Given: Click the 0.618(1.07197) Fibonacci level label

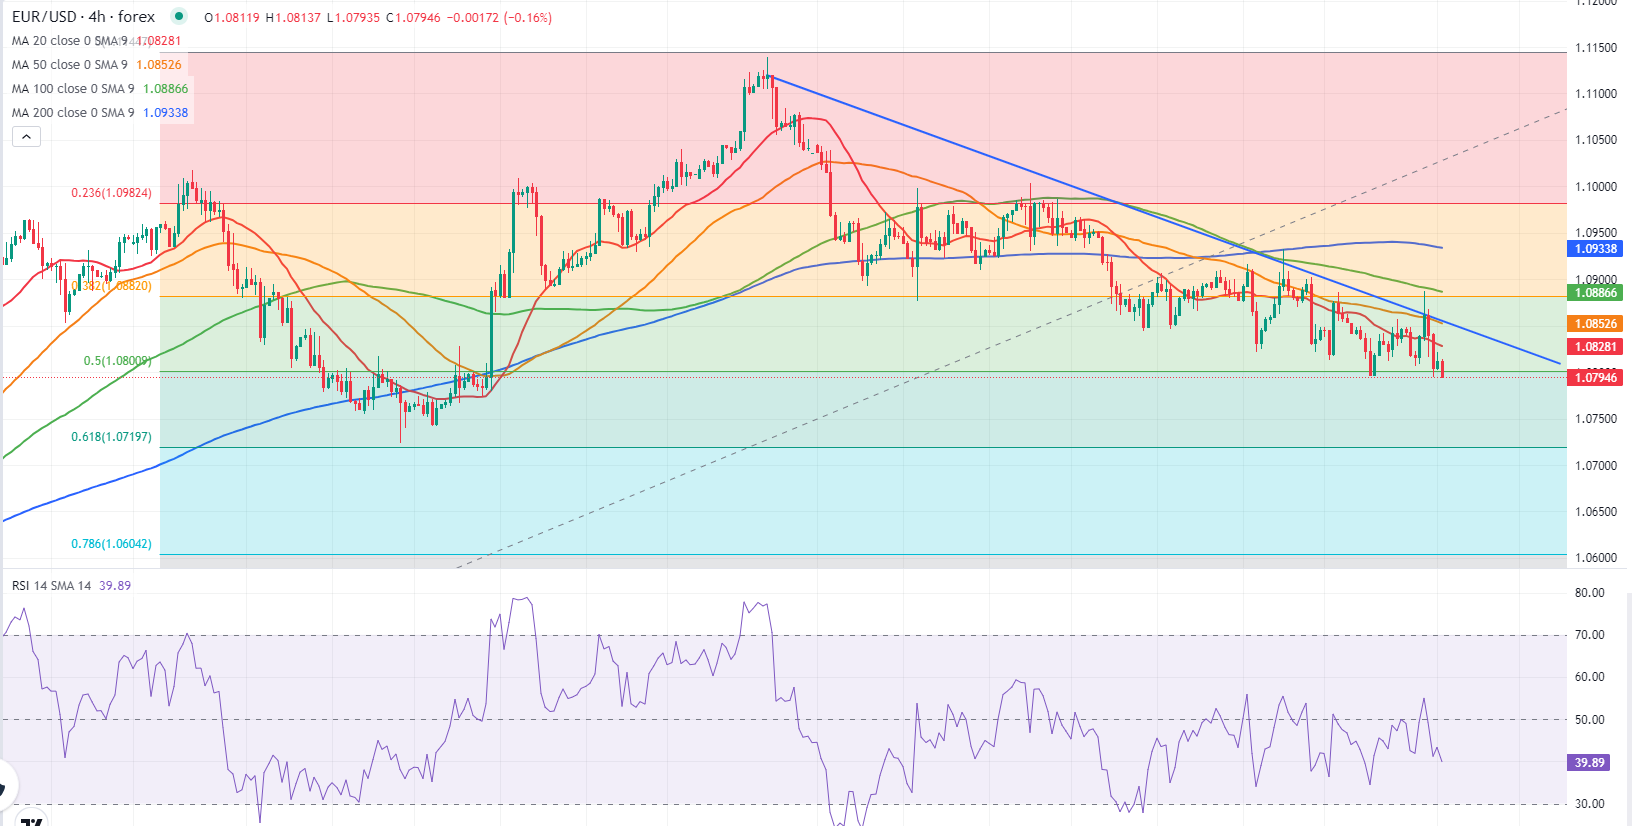Looking at the screenshot, I should point(111,437).
